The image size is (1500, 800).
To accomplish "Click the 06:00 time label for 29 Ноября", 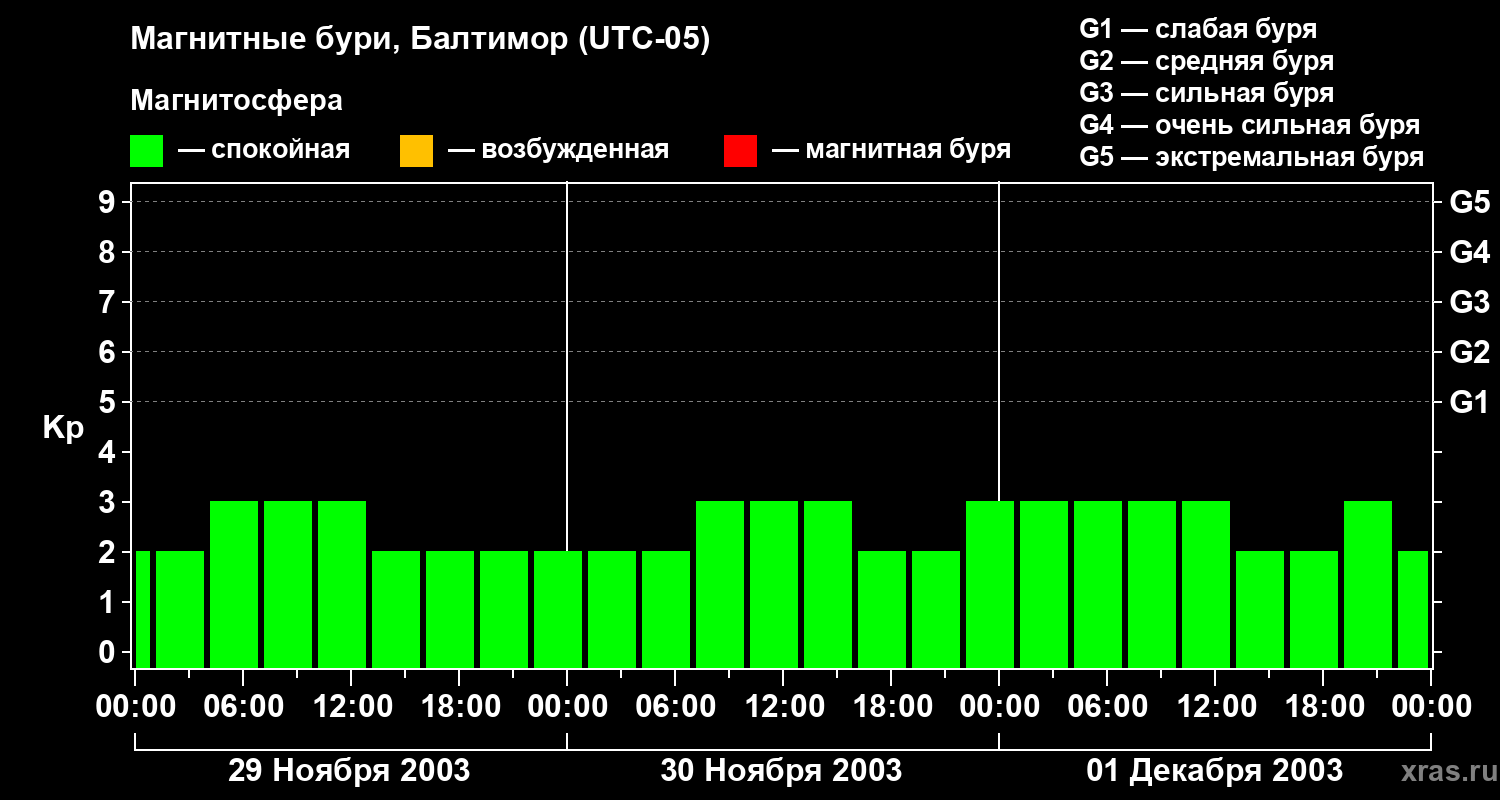I will pos(243,707).
